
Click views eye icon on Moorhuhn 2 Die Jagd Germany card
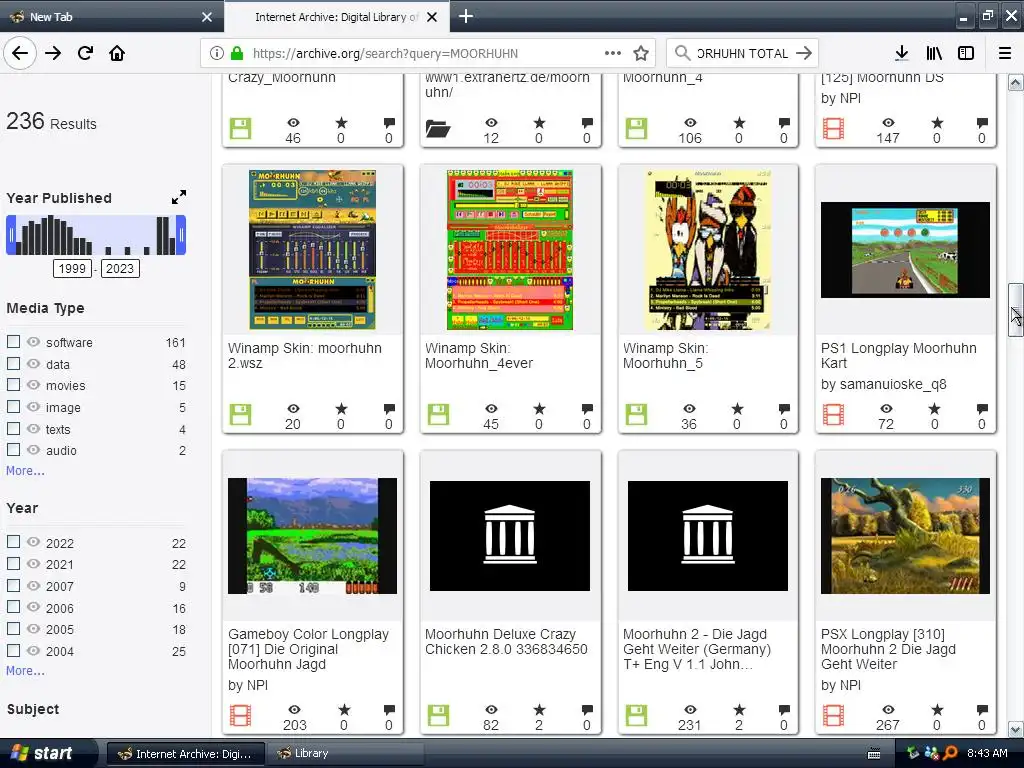(690, 710)
